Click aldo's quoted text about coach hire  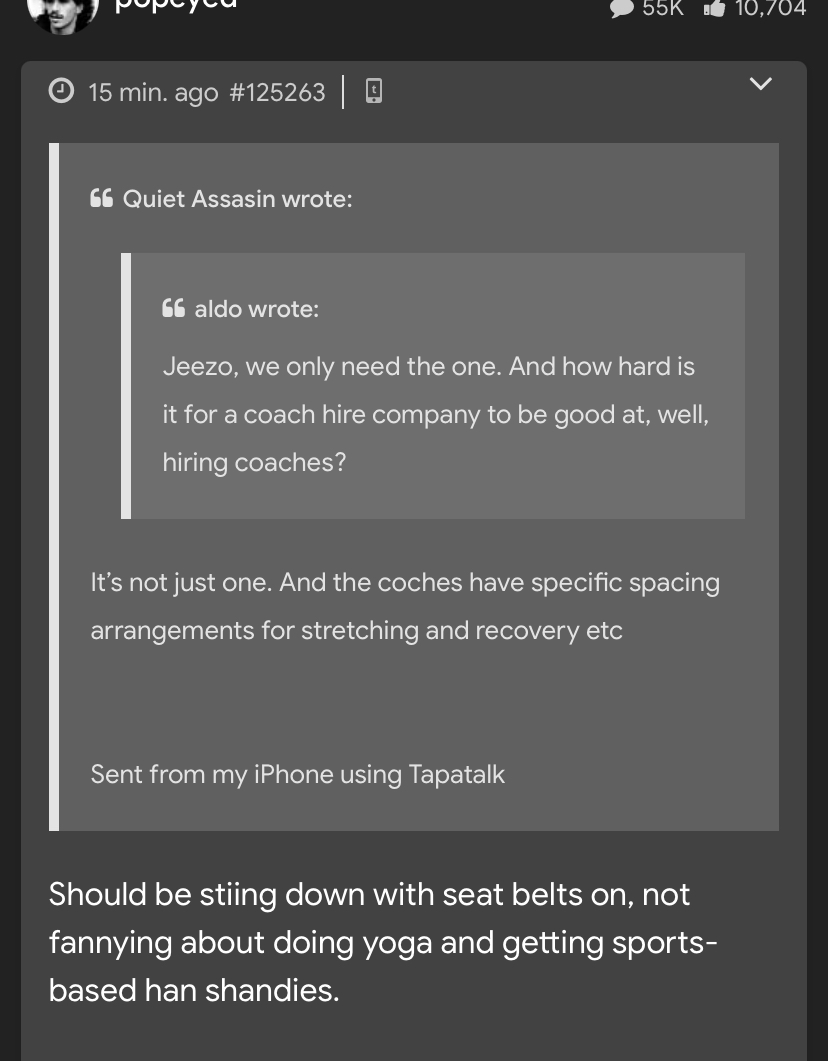435,414
